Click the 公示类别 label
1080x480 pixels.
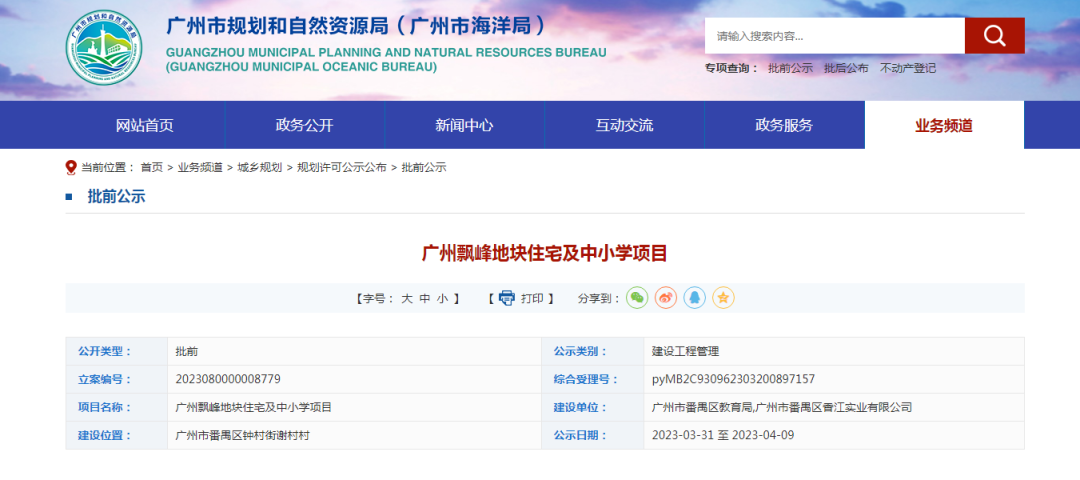pos(580,351)
